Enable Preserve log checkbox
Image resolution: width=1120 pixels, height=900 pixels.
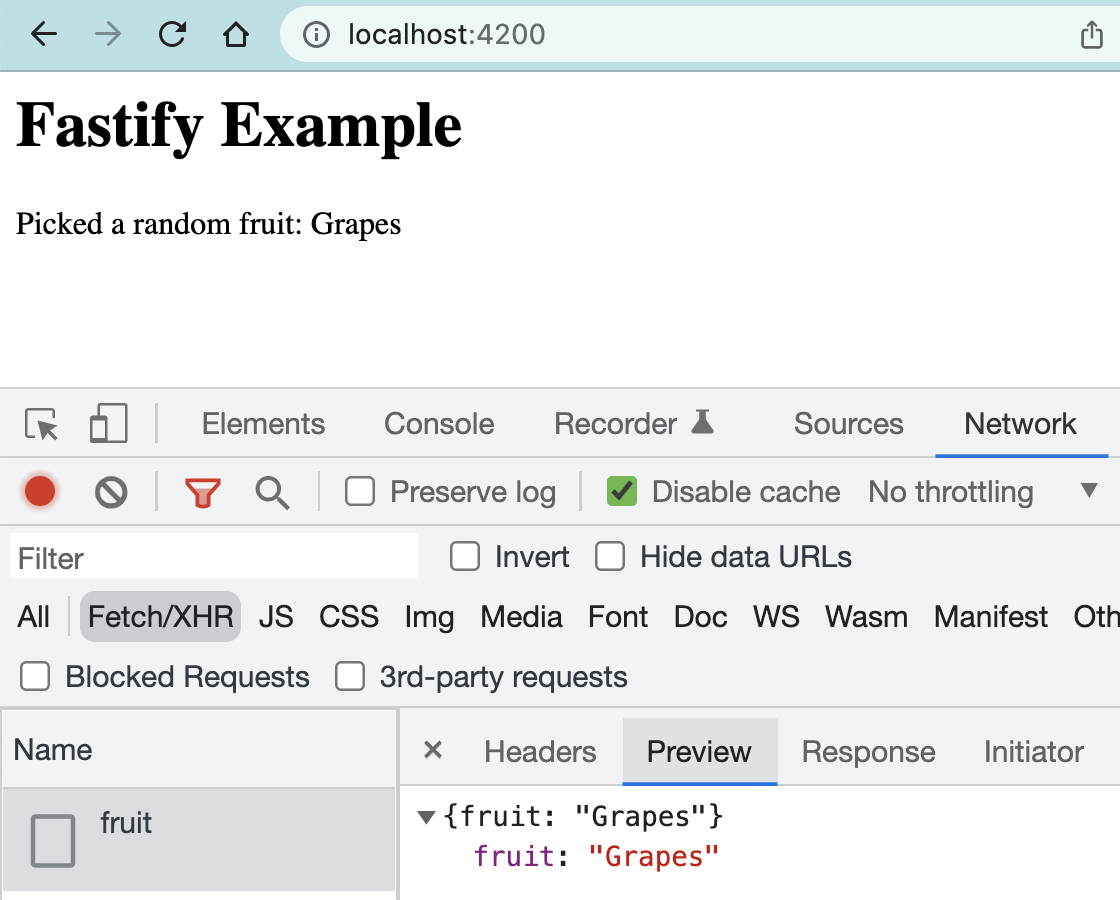click(359, 491)
